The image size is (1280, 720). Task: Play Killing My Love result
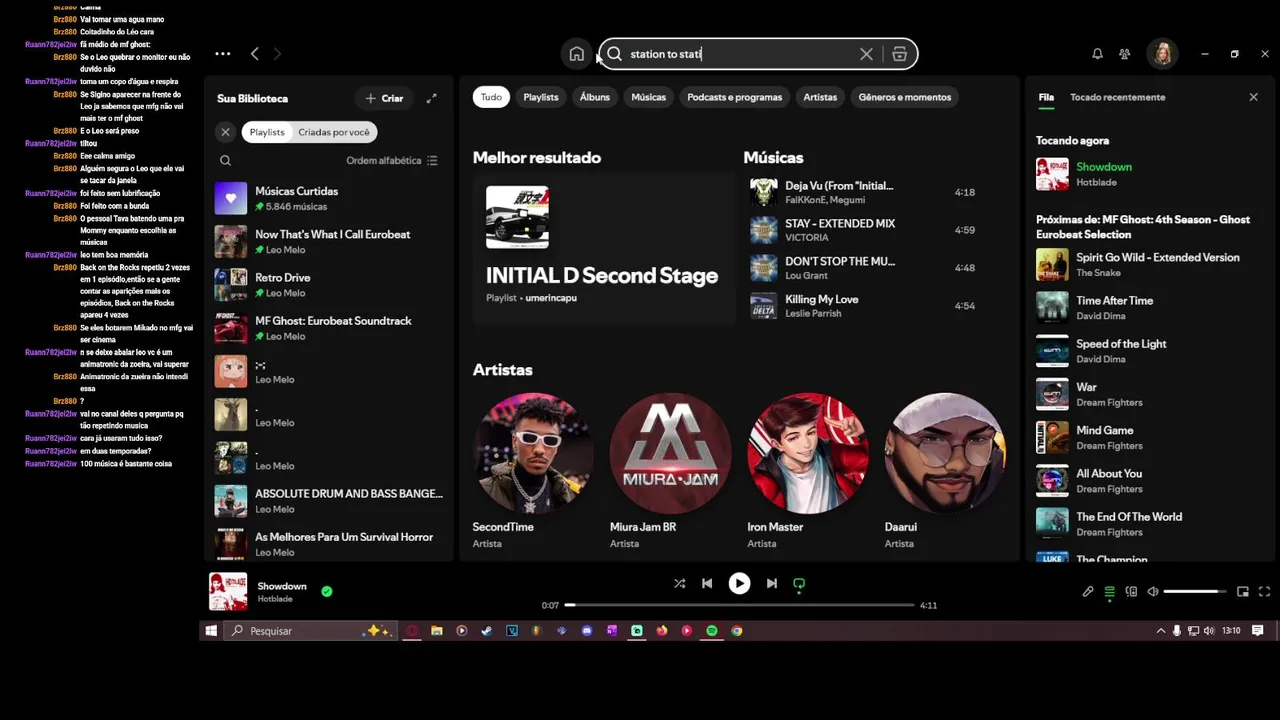click(864, 306)
